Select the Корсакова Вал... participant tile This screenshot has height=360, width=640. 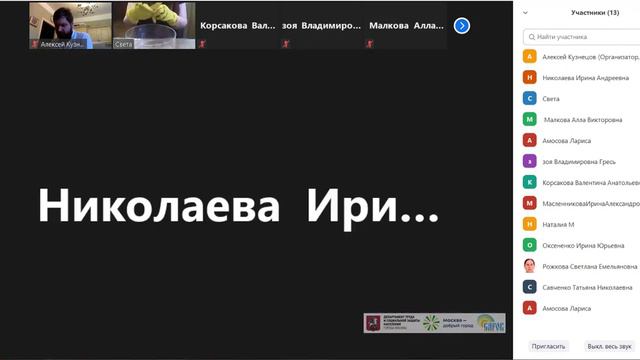(x=238, y=26)
